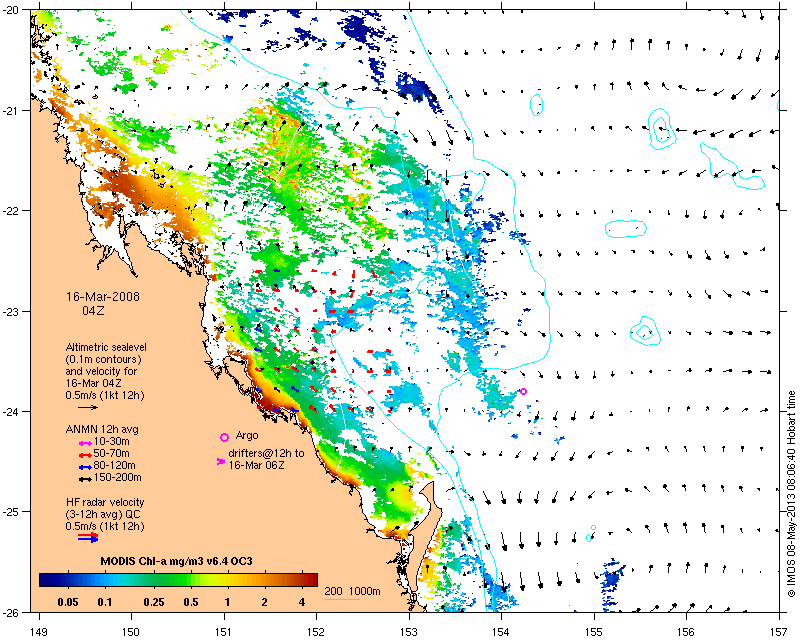Click the blue 80-120m ANMN arrow icon
The height and width of the screenshot is (640, 800).
[x=85, y=466]
